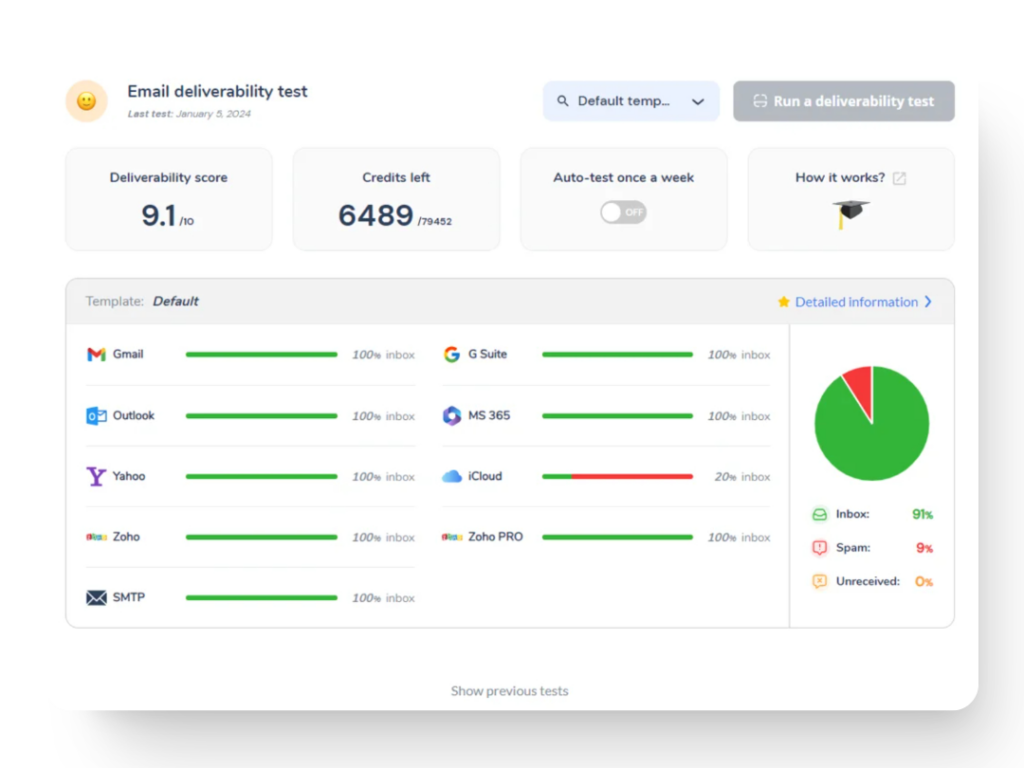Click the Yahoo inbox progress bar
The image size is (1024, 768).
261,477
